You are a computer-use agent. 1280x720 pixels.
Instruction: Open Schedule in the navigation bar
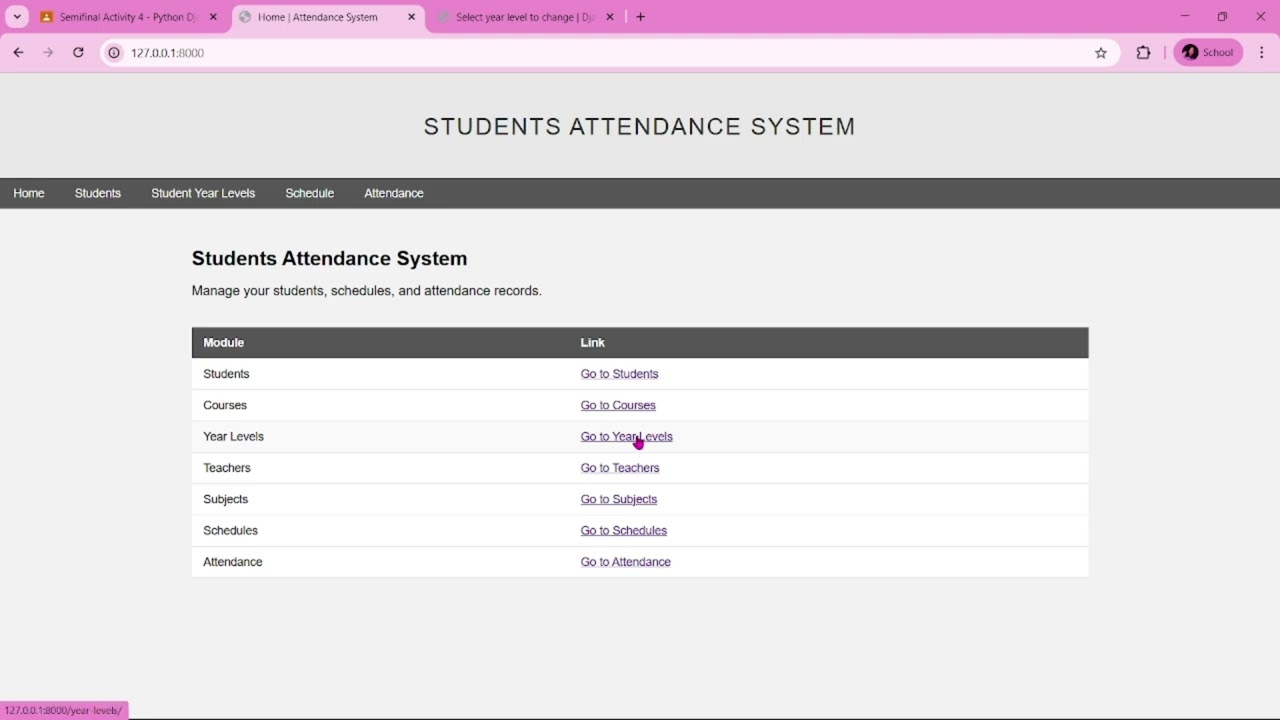click(x=310, y=193)
